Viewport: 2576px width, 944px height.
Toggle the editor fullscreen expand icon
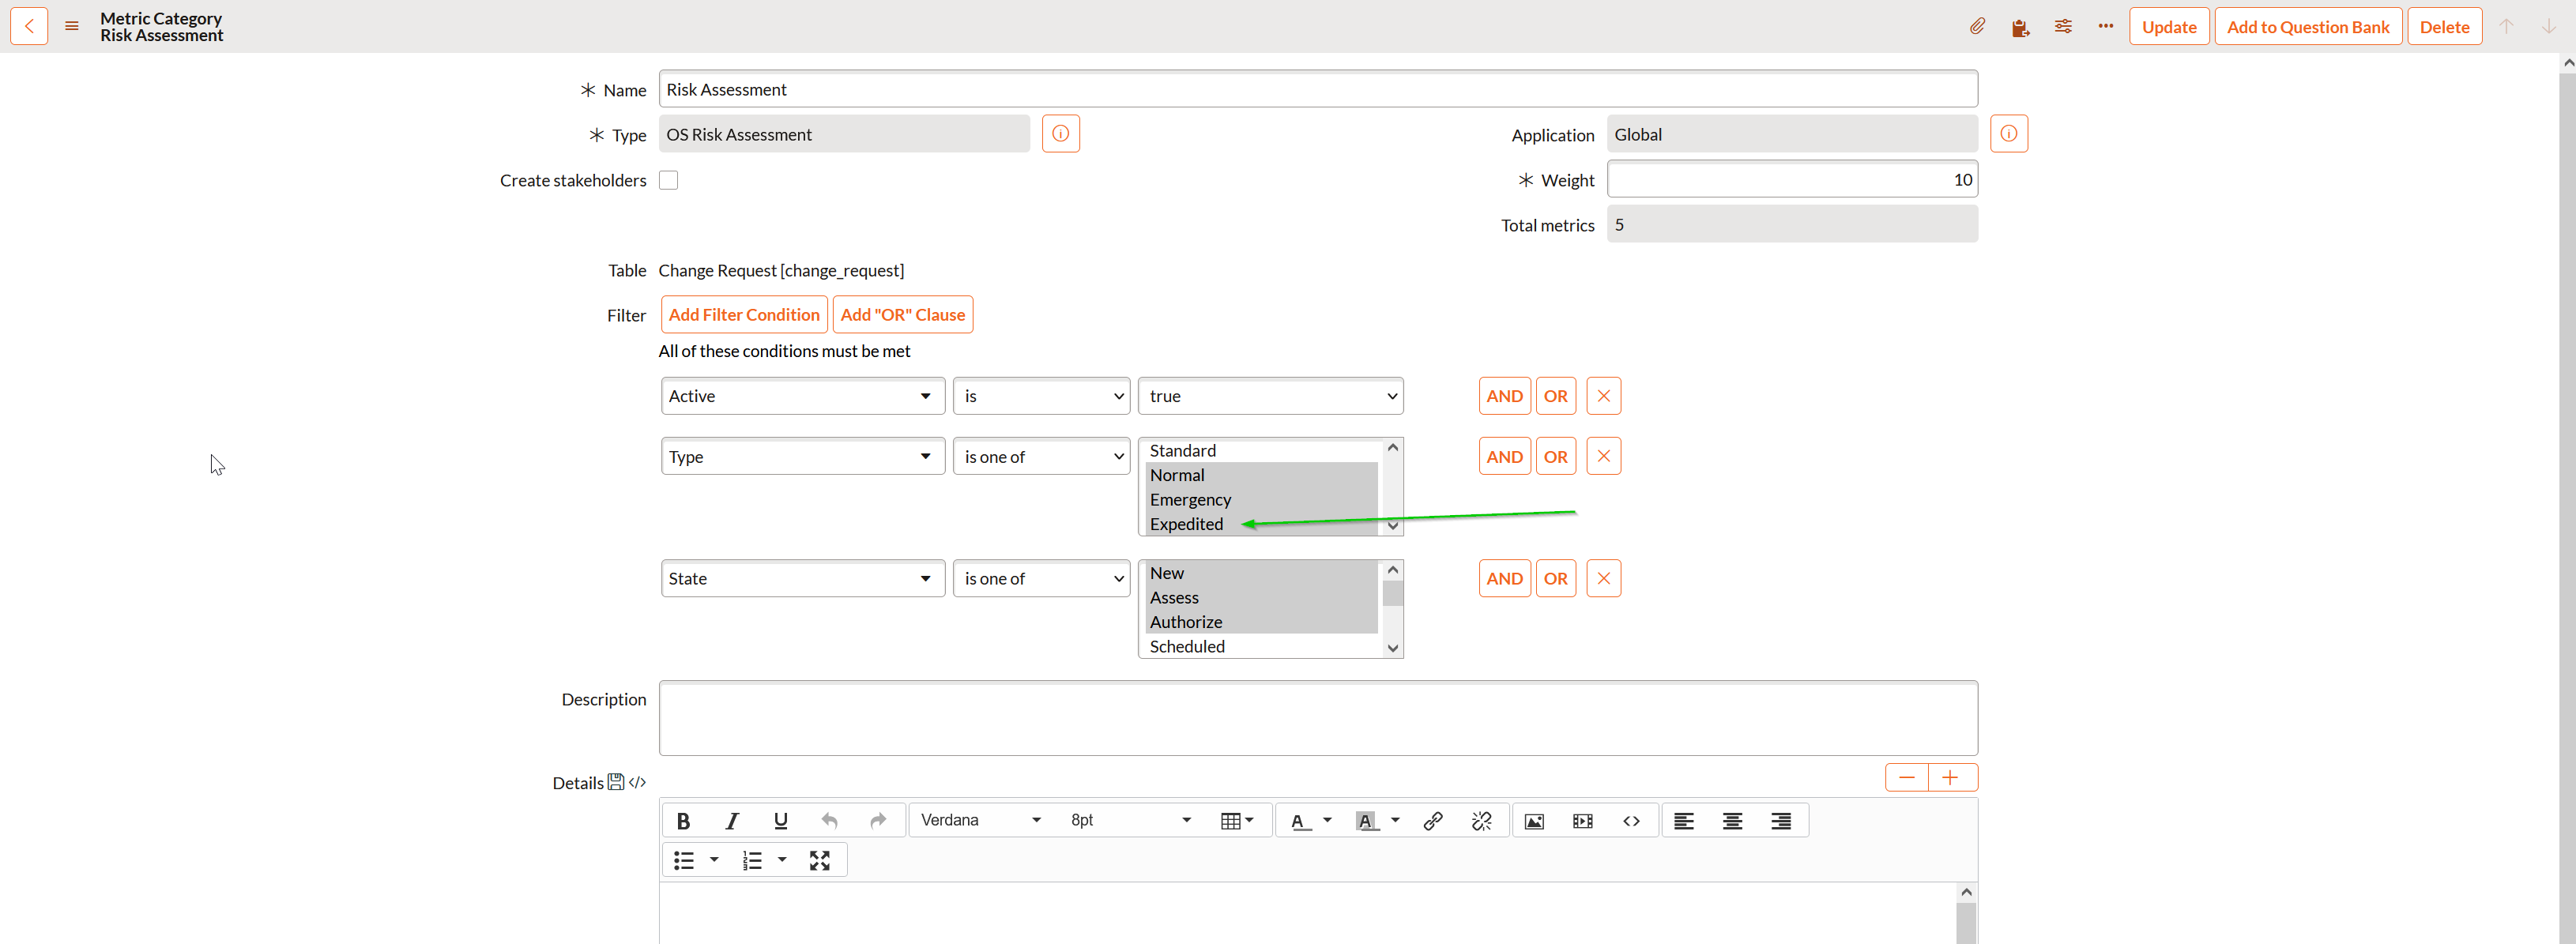819,859
